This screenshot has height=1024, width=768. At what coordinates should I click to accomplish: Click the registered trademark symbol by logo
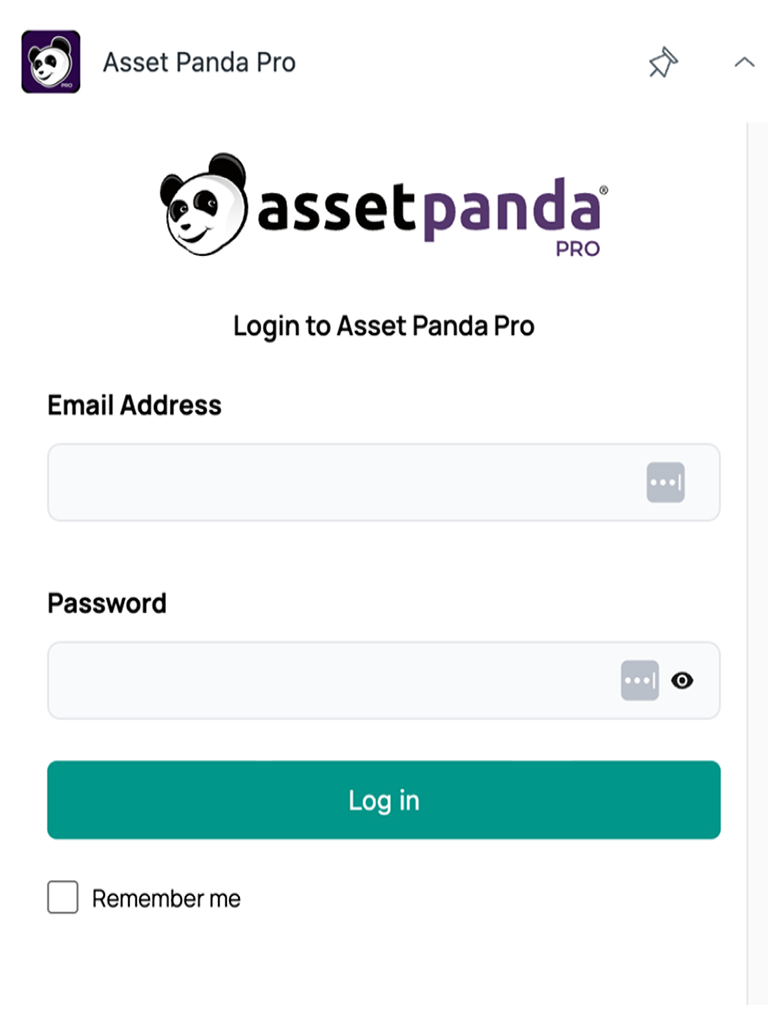pos(602,189)
